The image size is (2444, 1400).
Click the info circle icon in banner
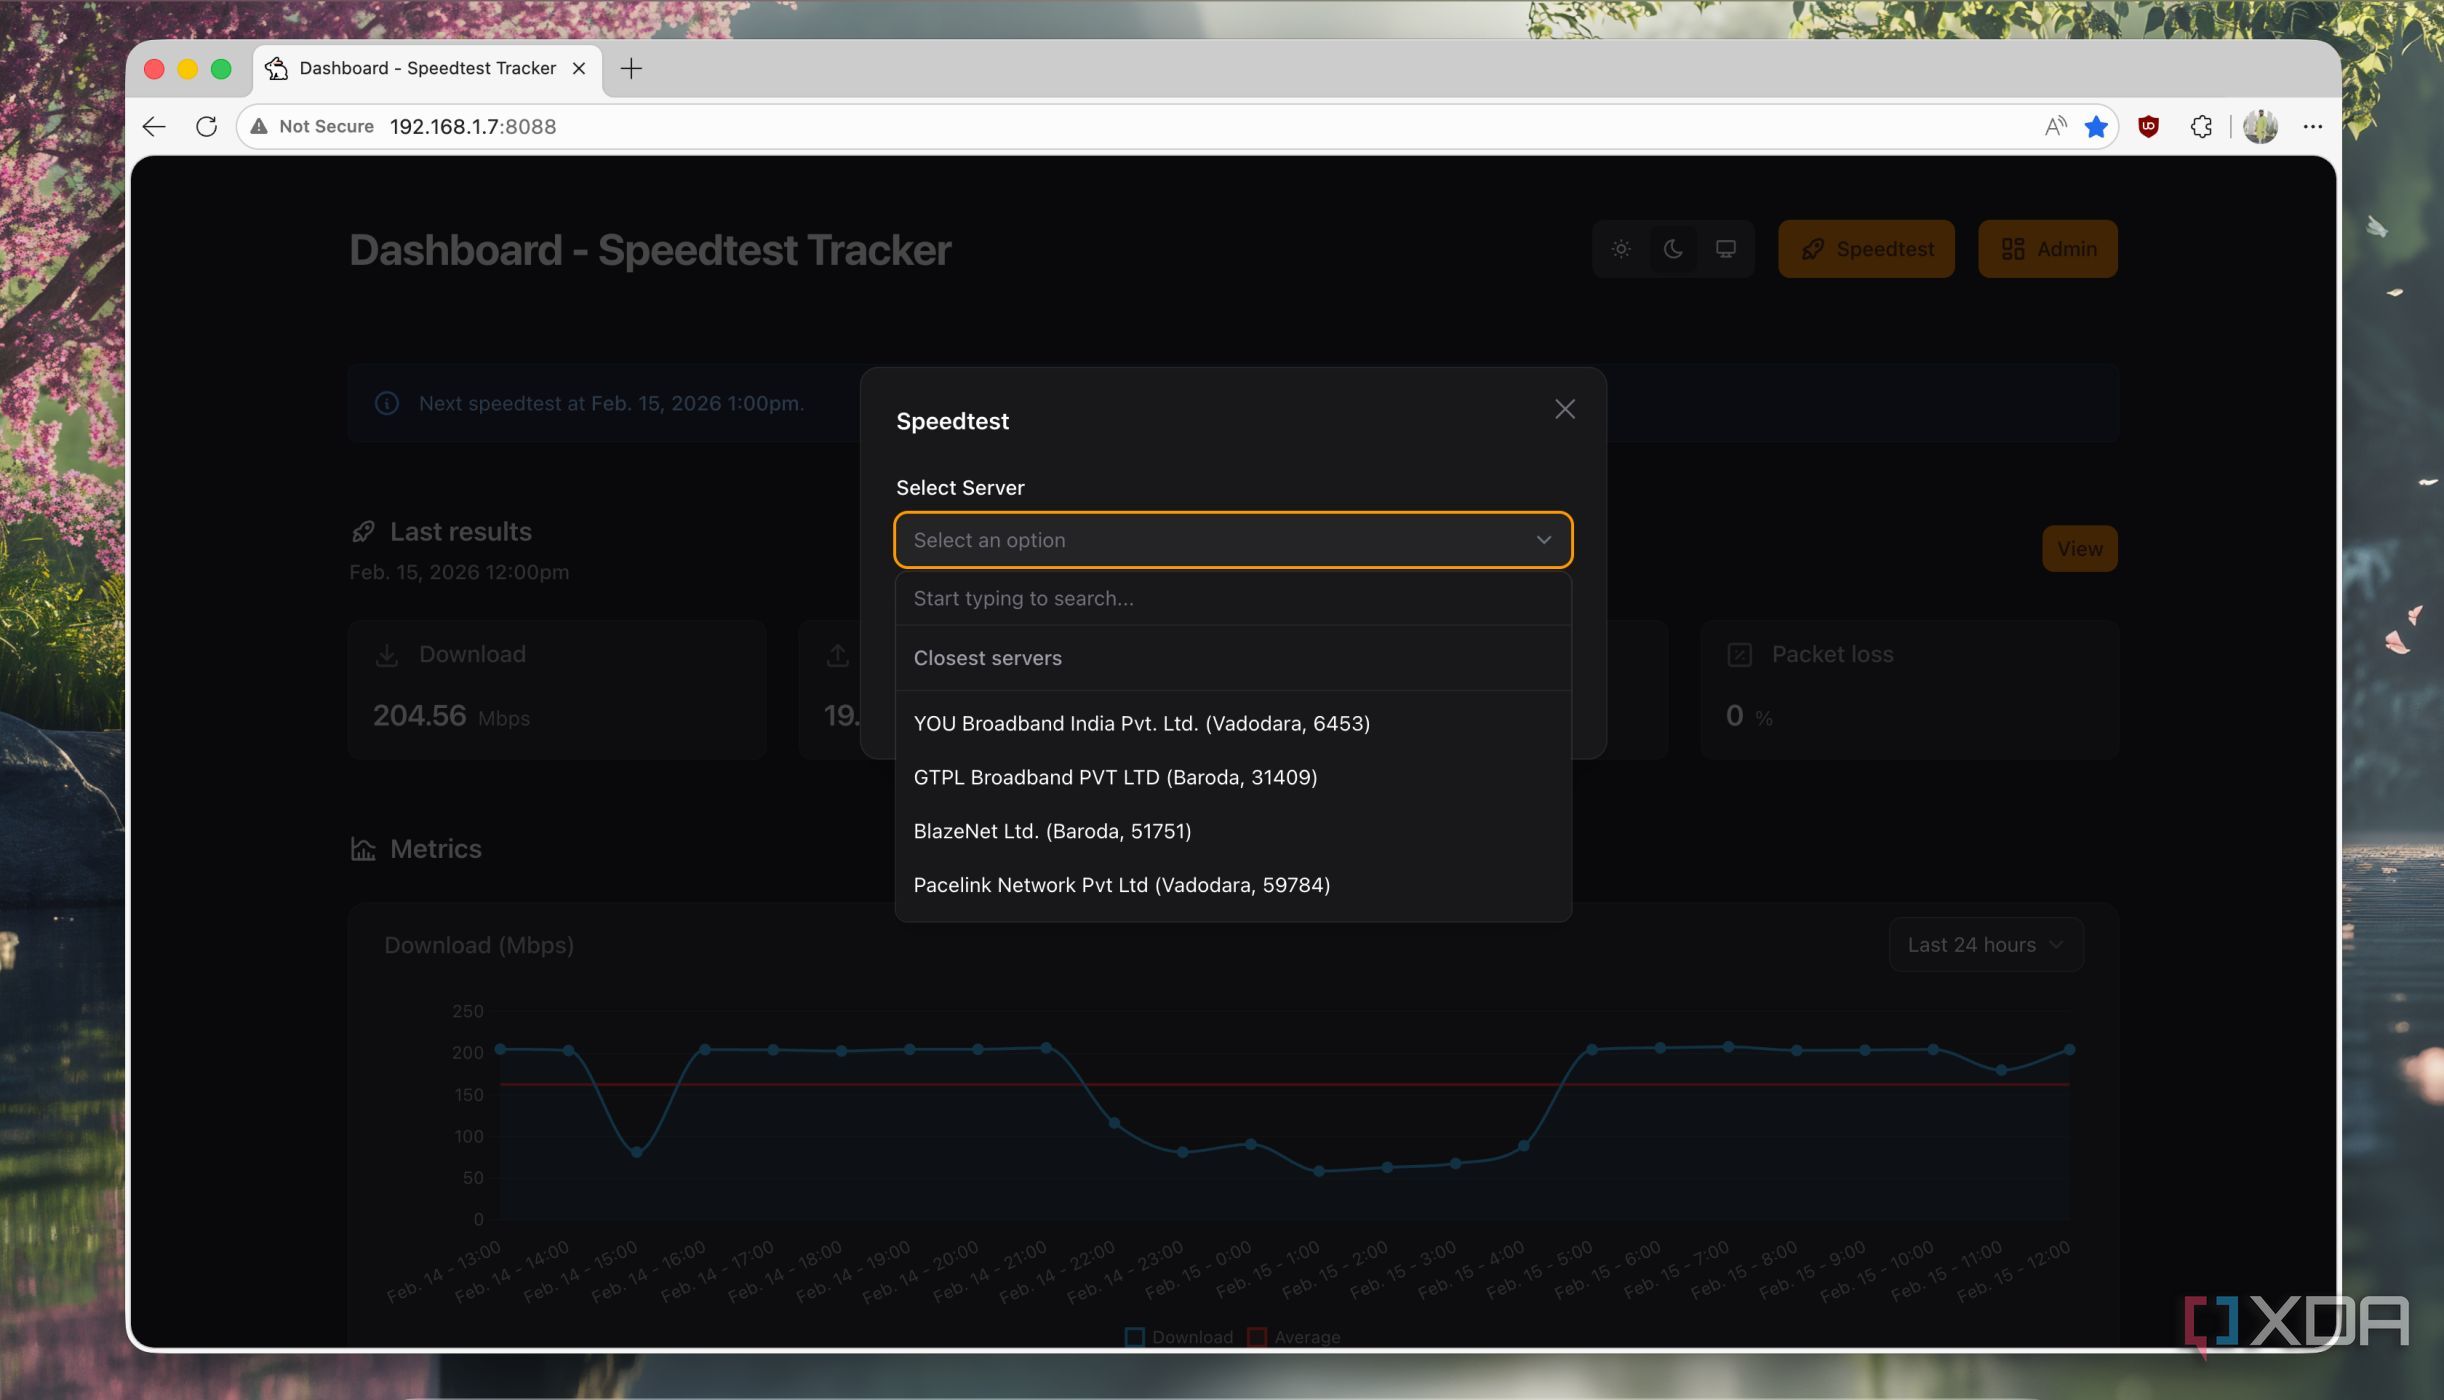coord(387,404)
